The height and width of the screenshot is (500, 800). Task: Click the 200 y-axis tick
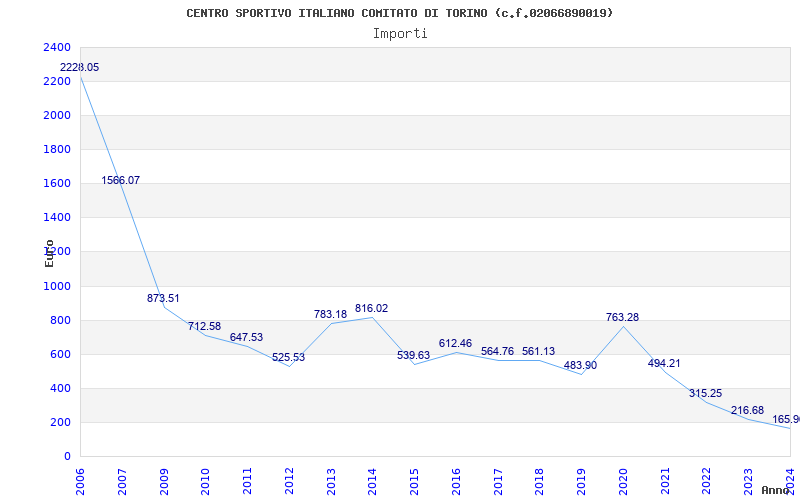[60, 422]
